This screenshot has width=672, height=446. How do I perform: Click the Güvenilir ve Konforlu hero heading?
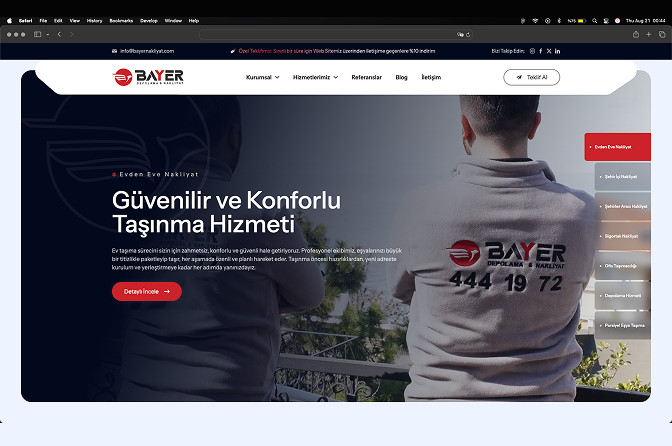pos(226,212)
